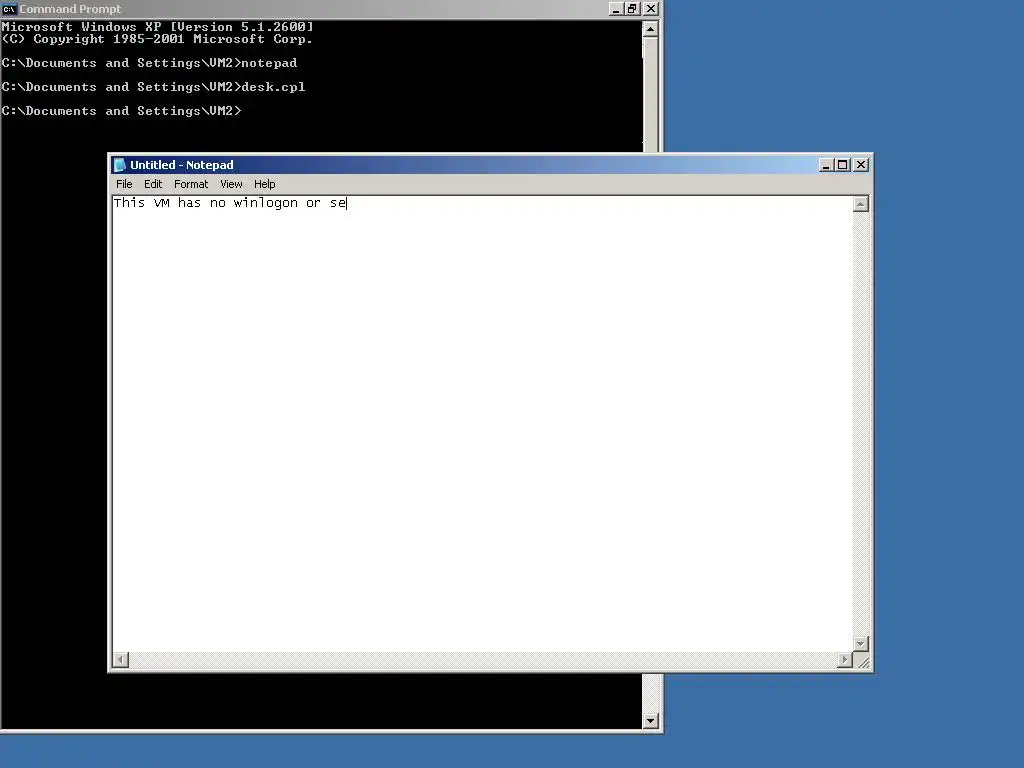The height and width of the screenshot is (768, 1024).
Task: Close the Notepad window
Action: point(861,165)
